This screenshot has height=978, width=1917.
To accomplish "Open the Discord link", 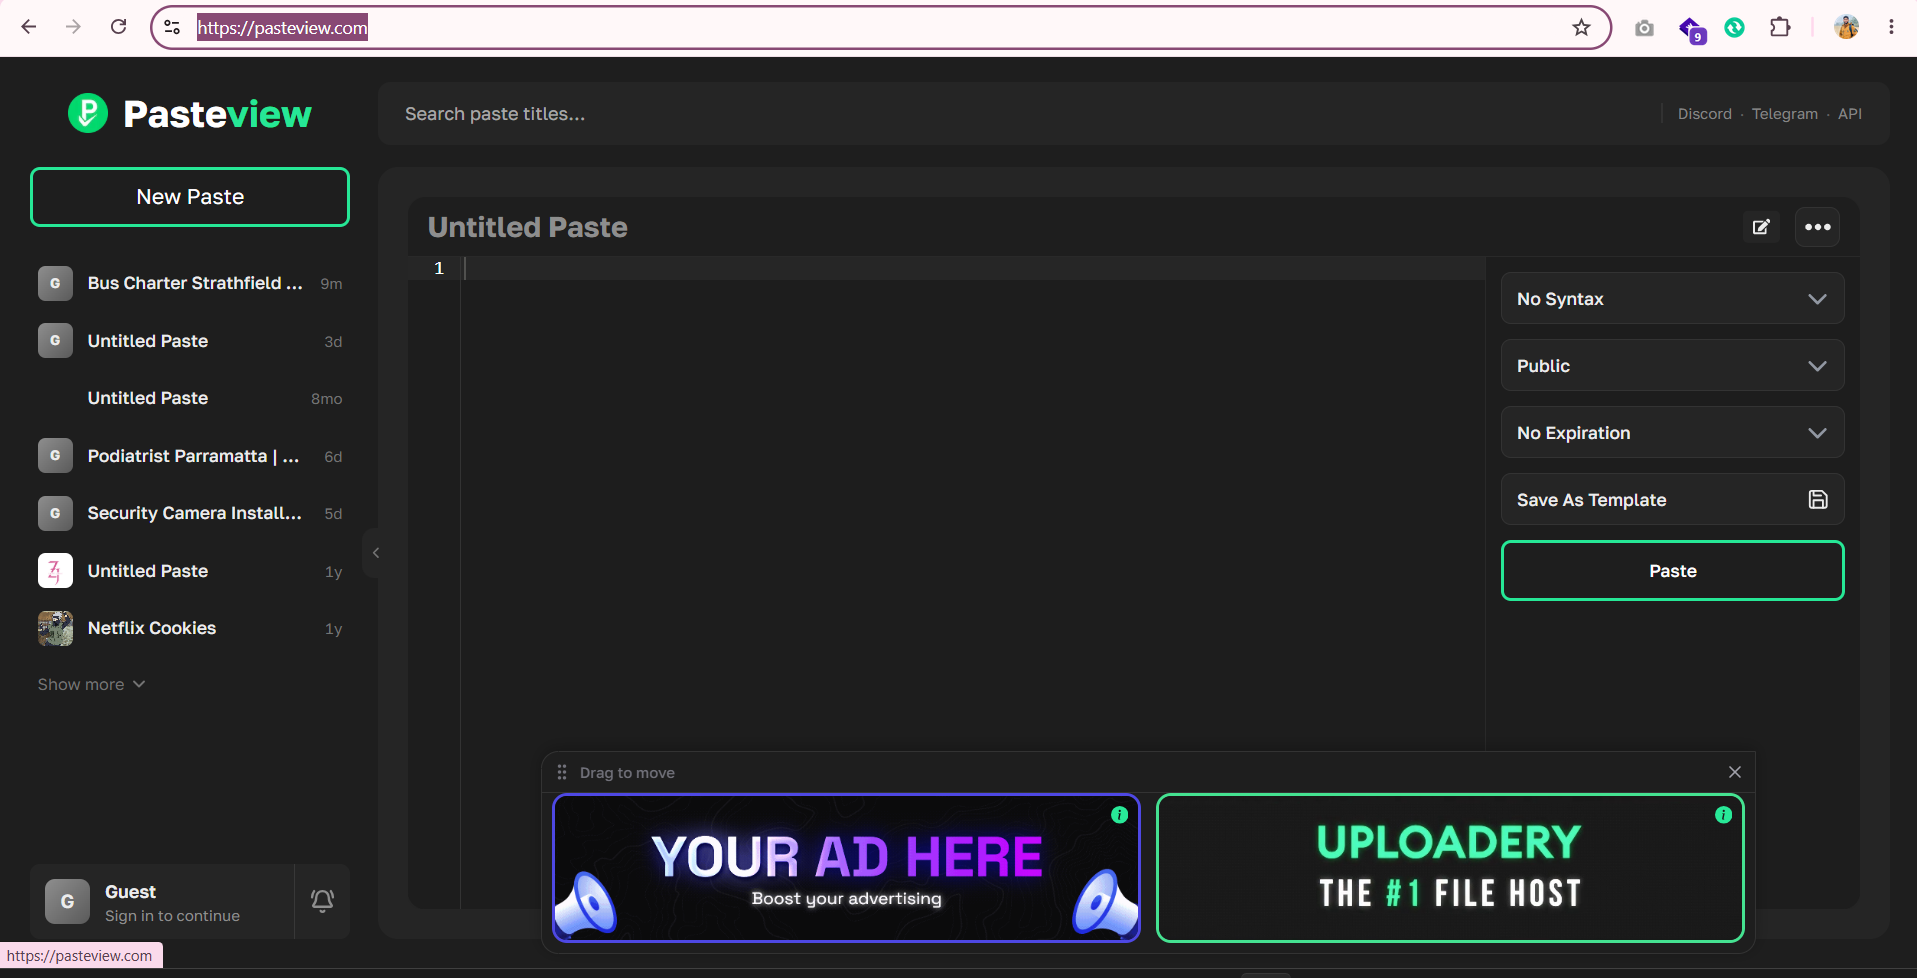I will click(x=1704, y=114).
